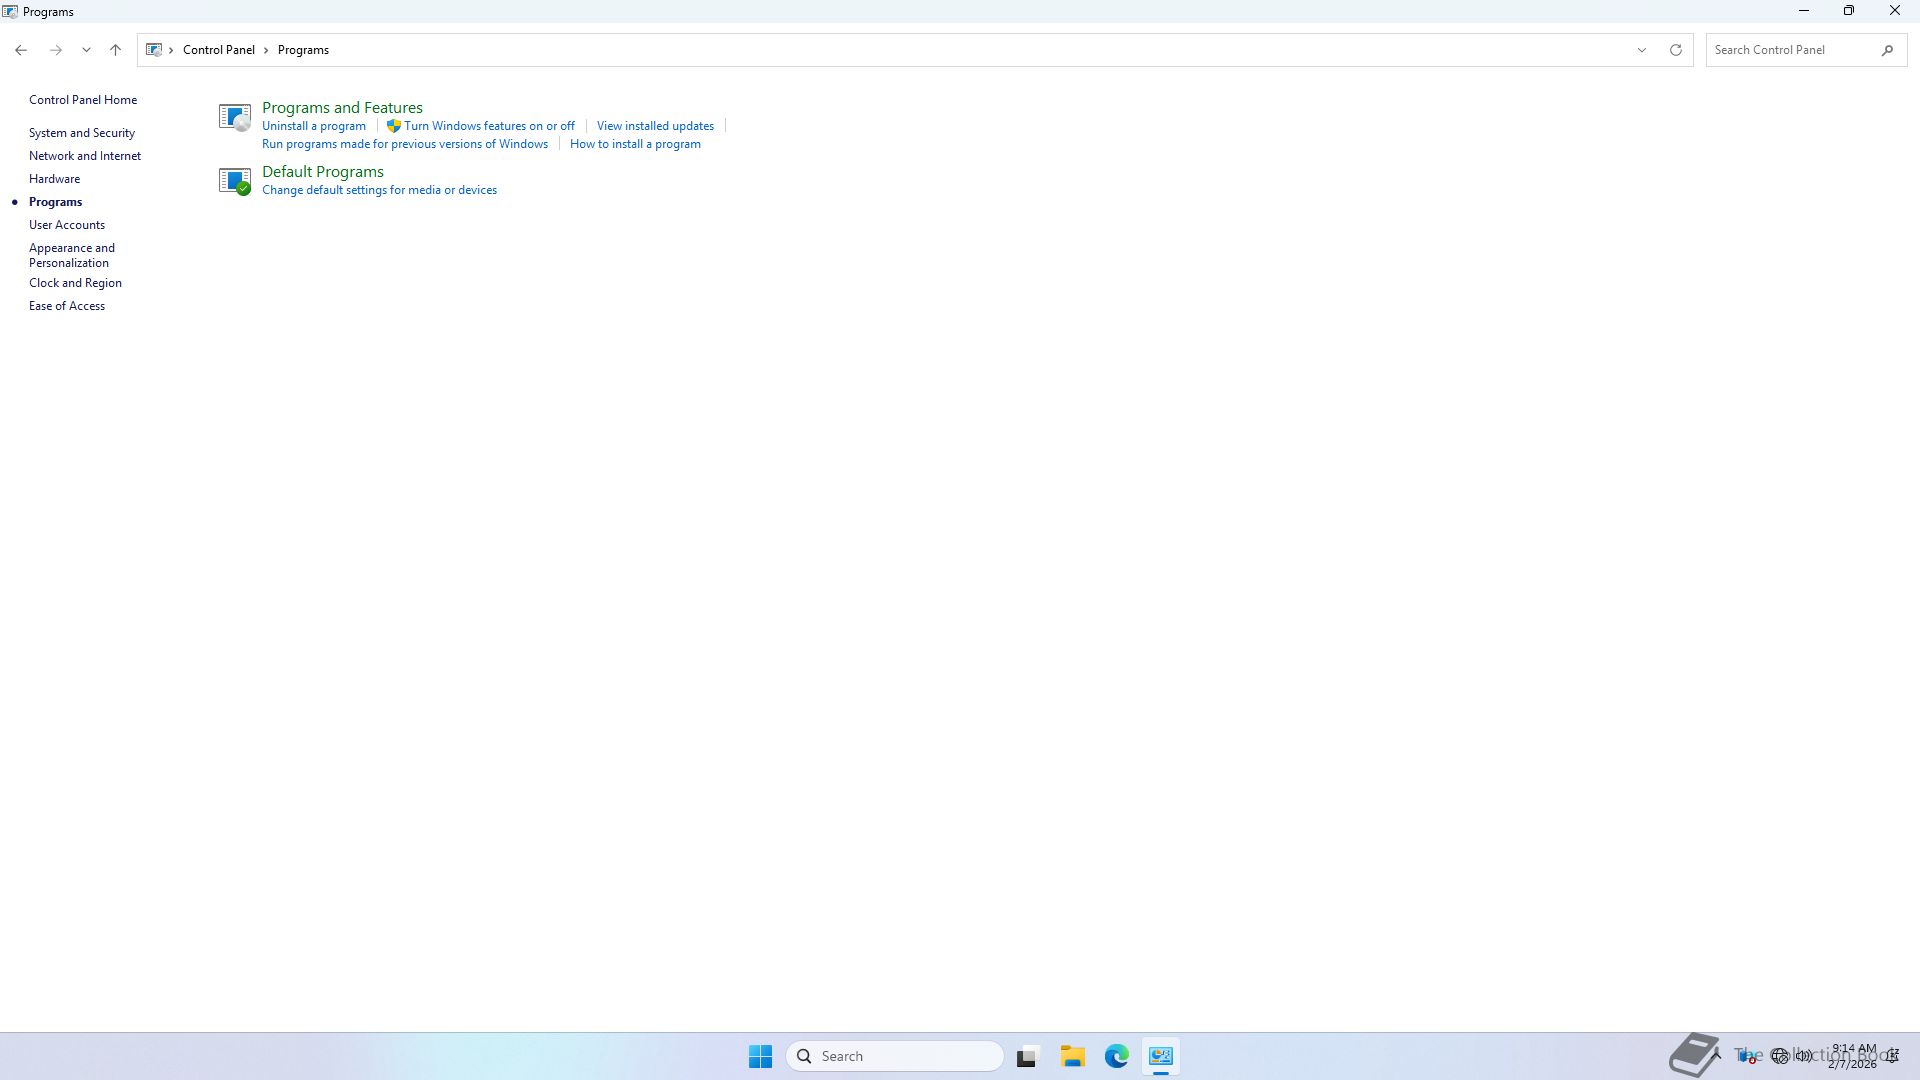Screen dimensions: 1920x1080
Task: Open File Explorer from taskbar
Action: (x=1072, y=1056)
